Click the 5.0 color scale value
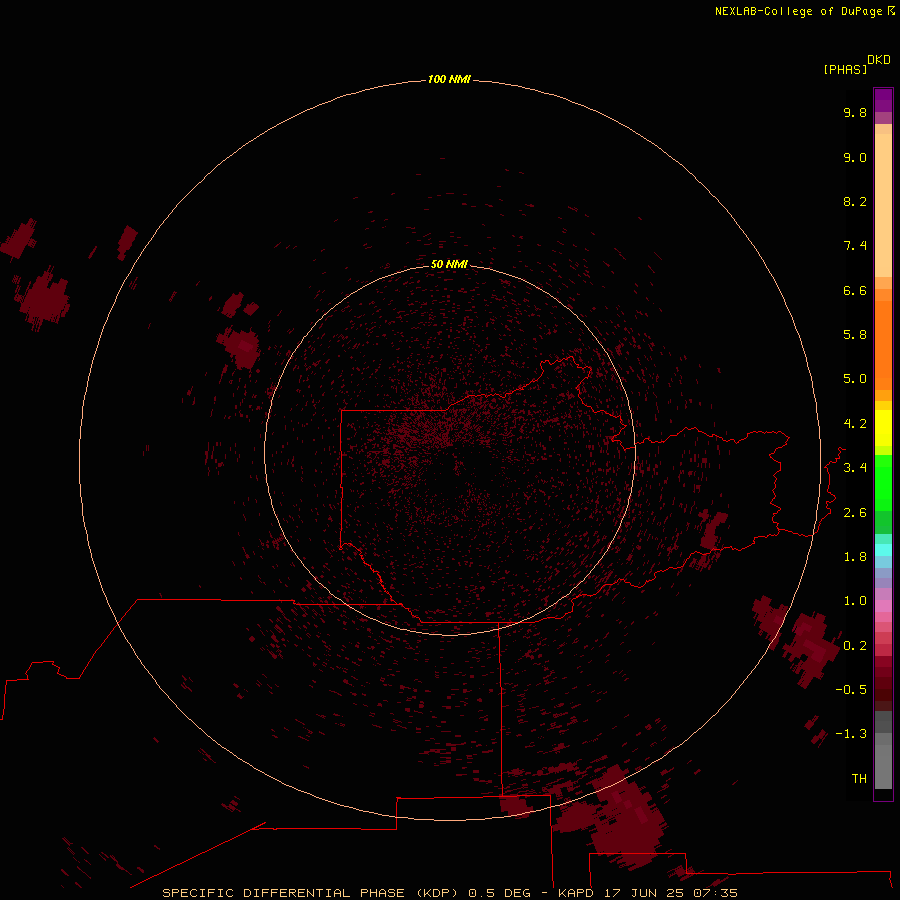The width and height of the screenshot is (900, 900). (855, 379)
